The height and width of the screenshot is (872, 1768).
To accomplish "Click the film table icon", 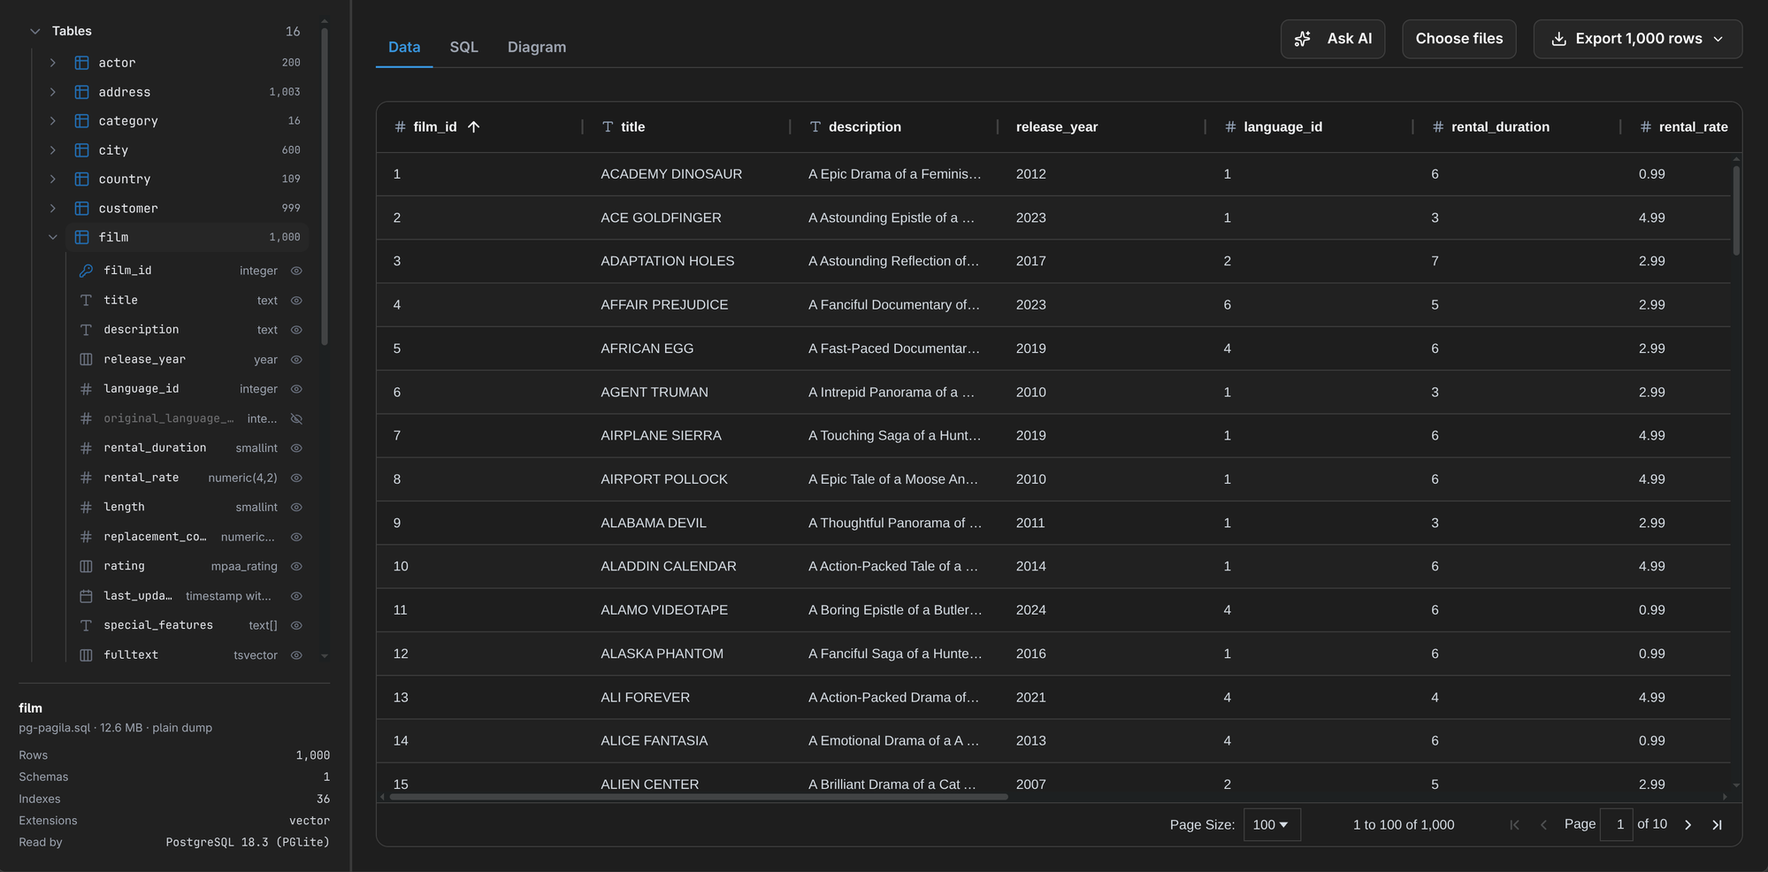I will tap(82, 237).
